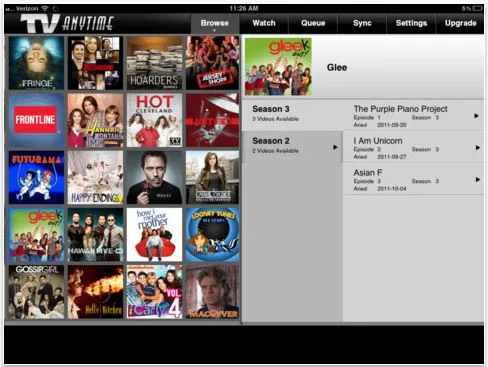Tap the battery indicator icon
This screenshot has width=488, height=367.
pos(477,8)
